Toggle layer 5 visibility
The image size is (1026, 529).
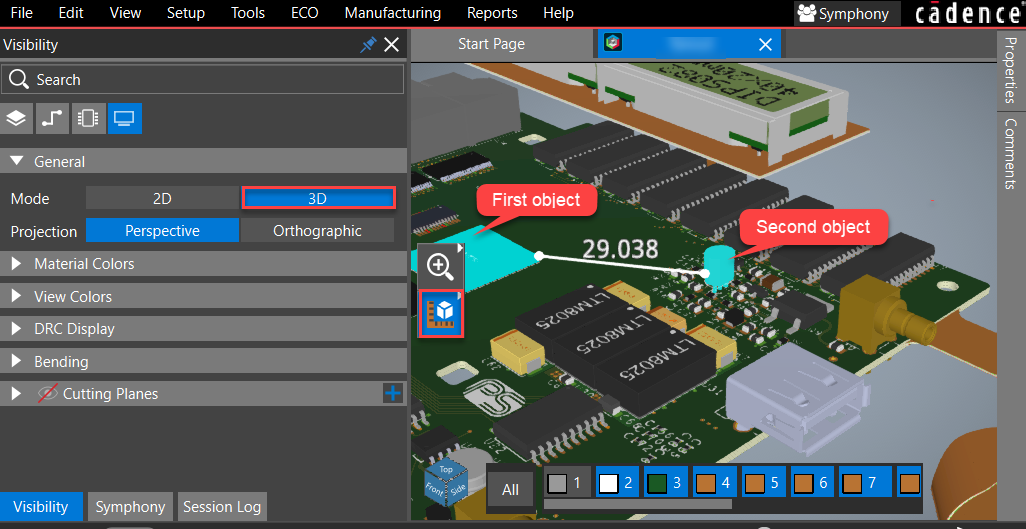[764, 483]
